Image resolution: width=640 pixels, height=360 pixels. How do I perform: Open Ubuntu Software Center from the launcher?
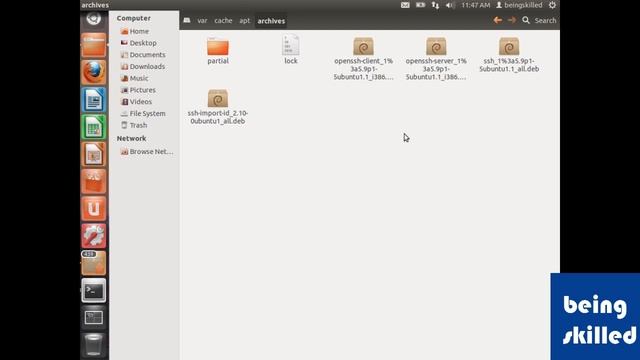point(93,182)
